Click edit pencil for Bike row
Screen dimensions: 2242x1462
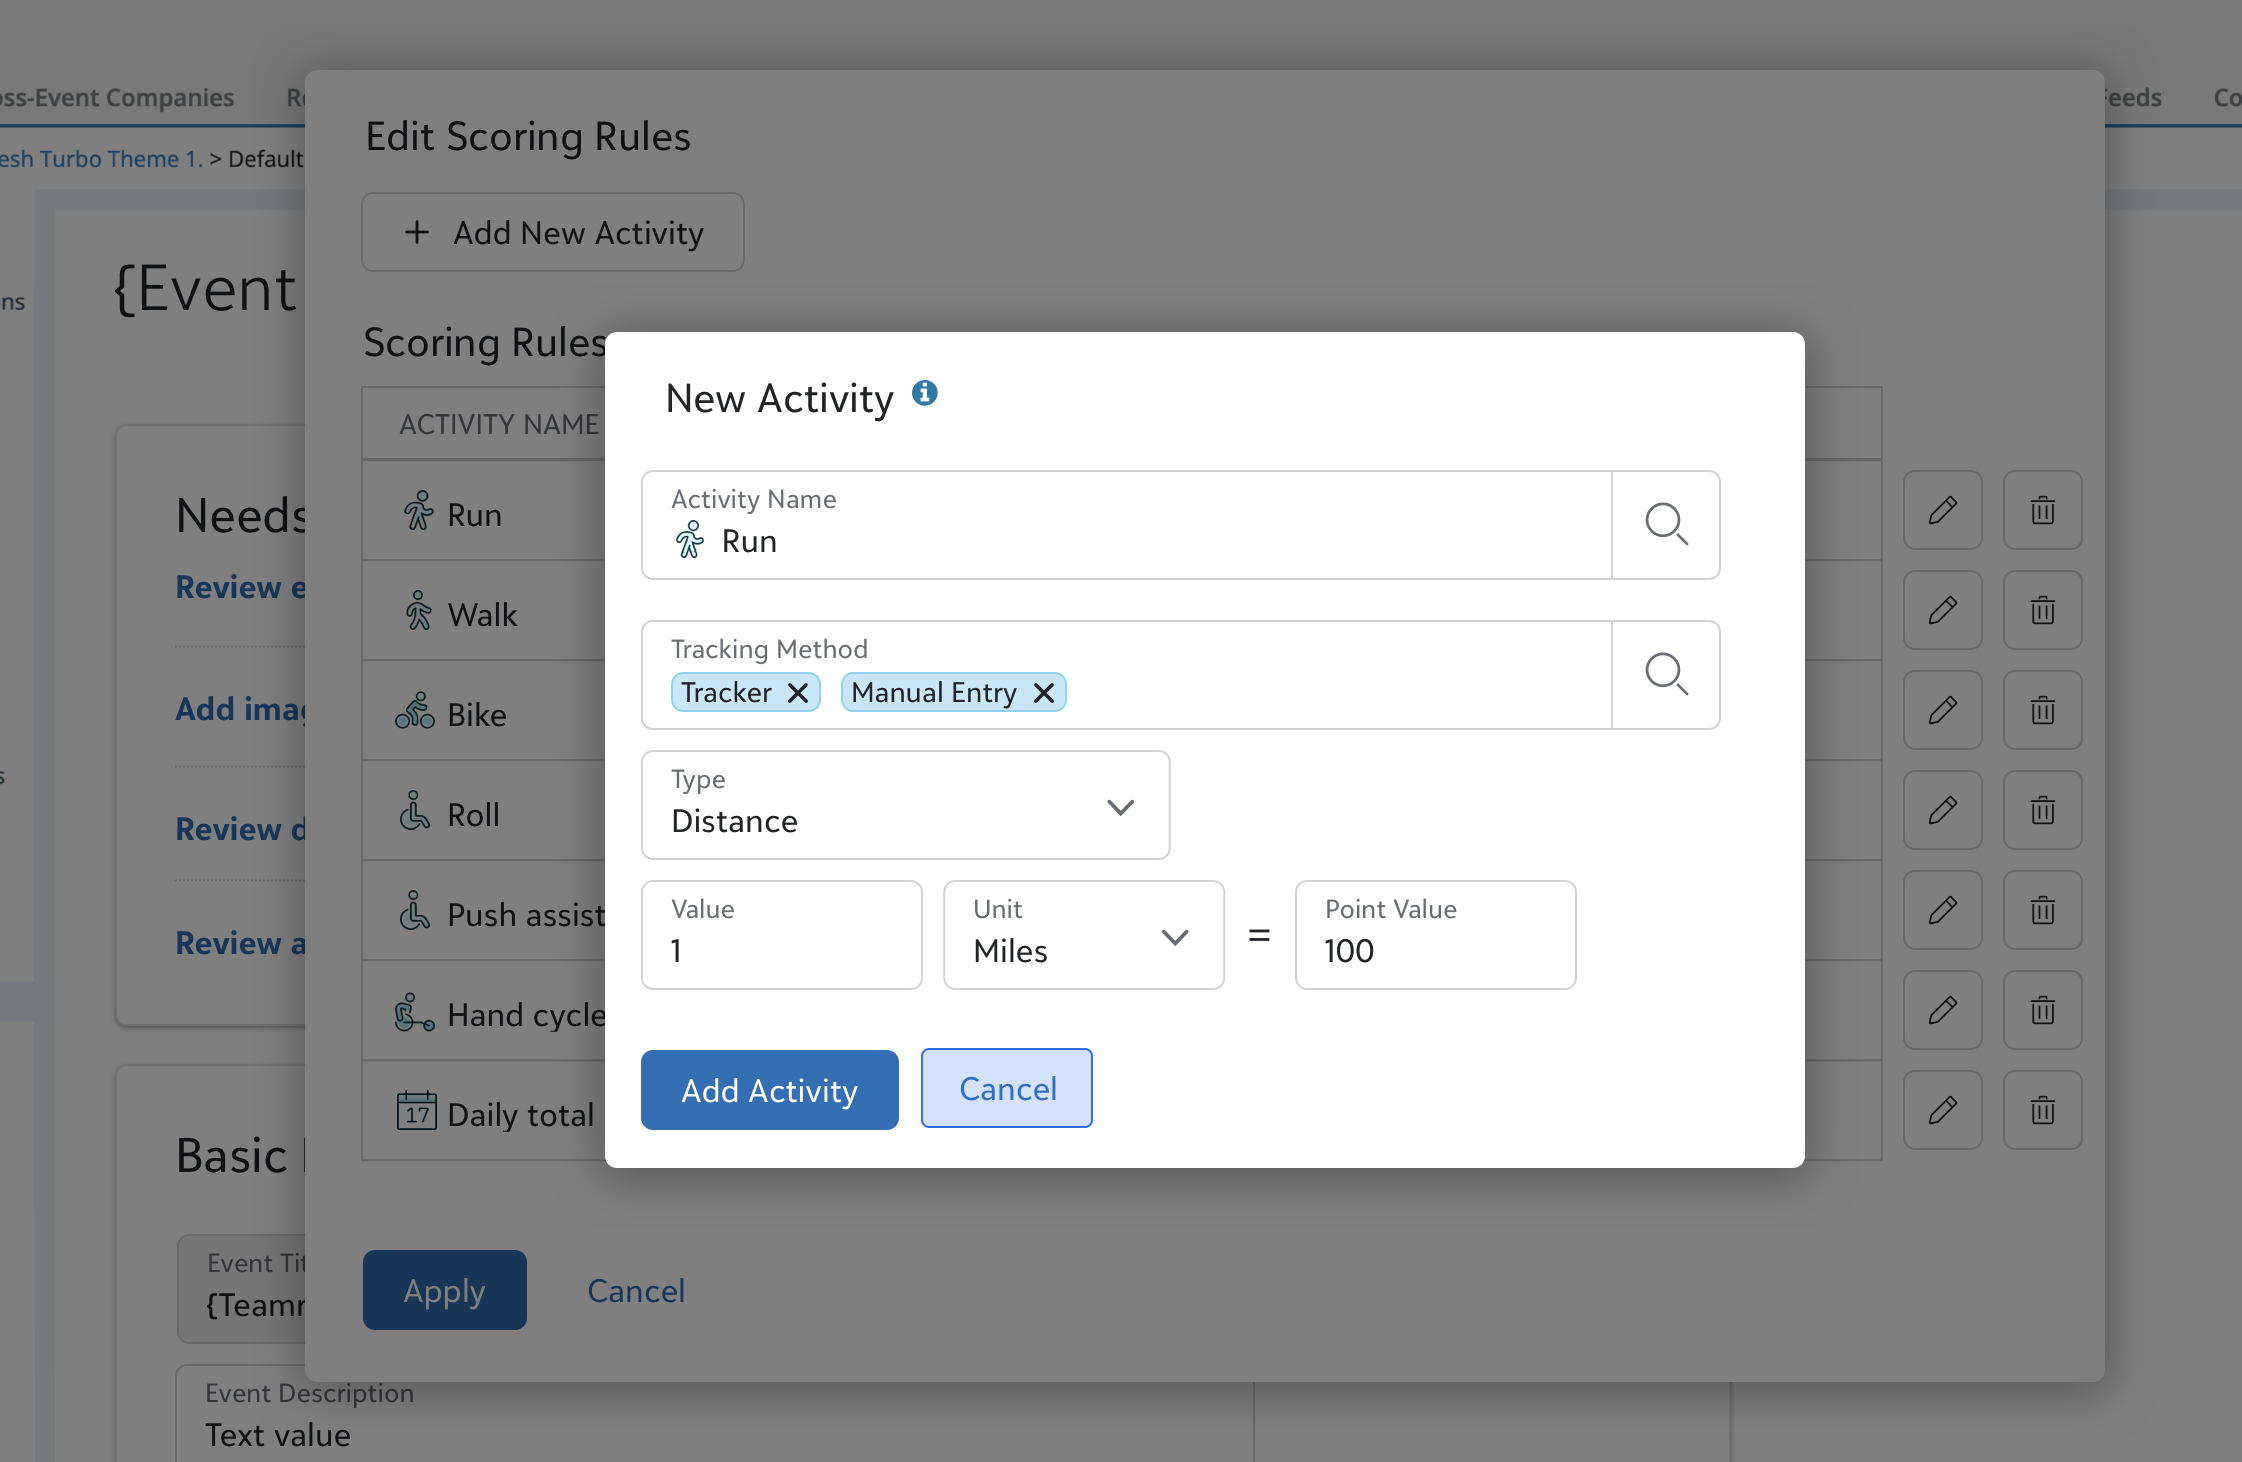tap(1942, 710)
